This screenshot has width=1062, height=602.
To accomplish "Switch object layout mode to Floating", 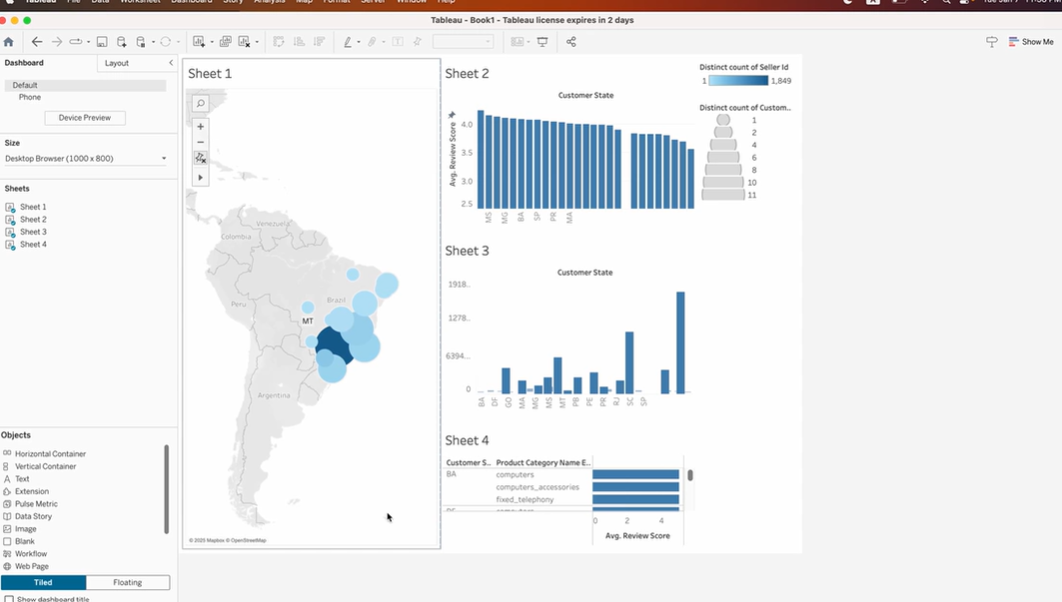I will pyautogui.click(x=127, y=582).
